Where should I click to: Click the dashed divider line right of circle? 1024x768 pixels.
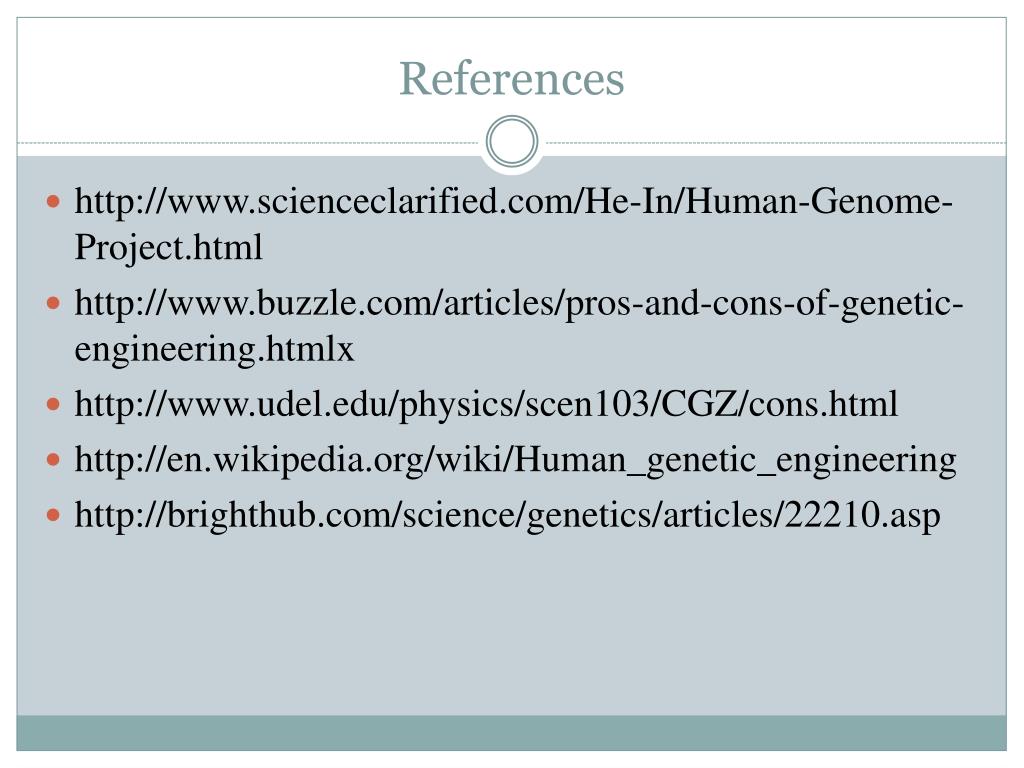(776, 142)
